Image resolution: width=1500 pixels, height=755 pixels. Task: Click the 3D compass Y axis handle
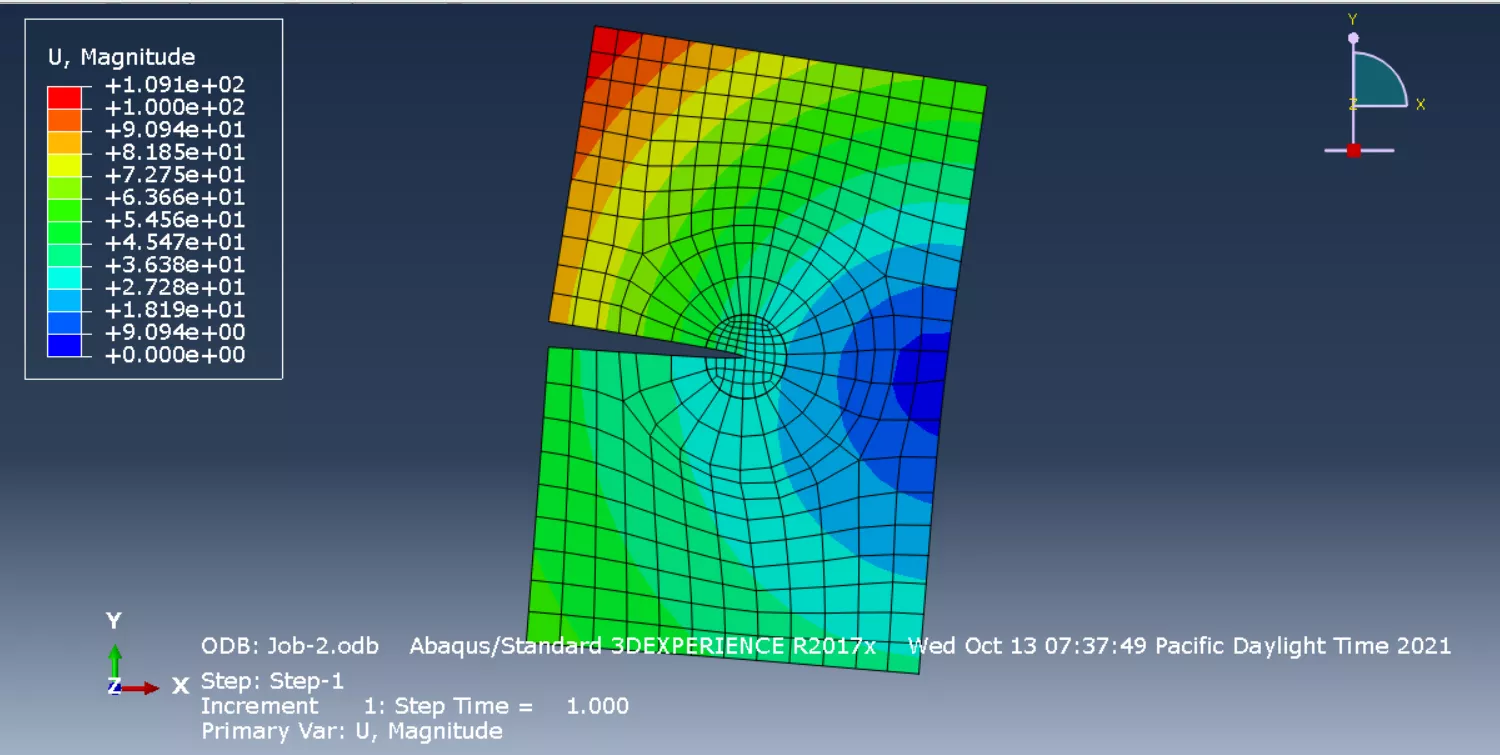click(1353, 38)
